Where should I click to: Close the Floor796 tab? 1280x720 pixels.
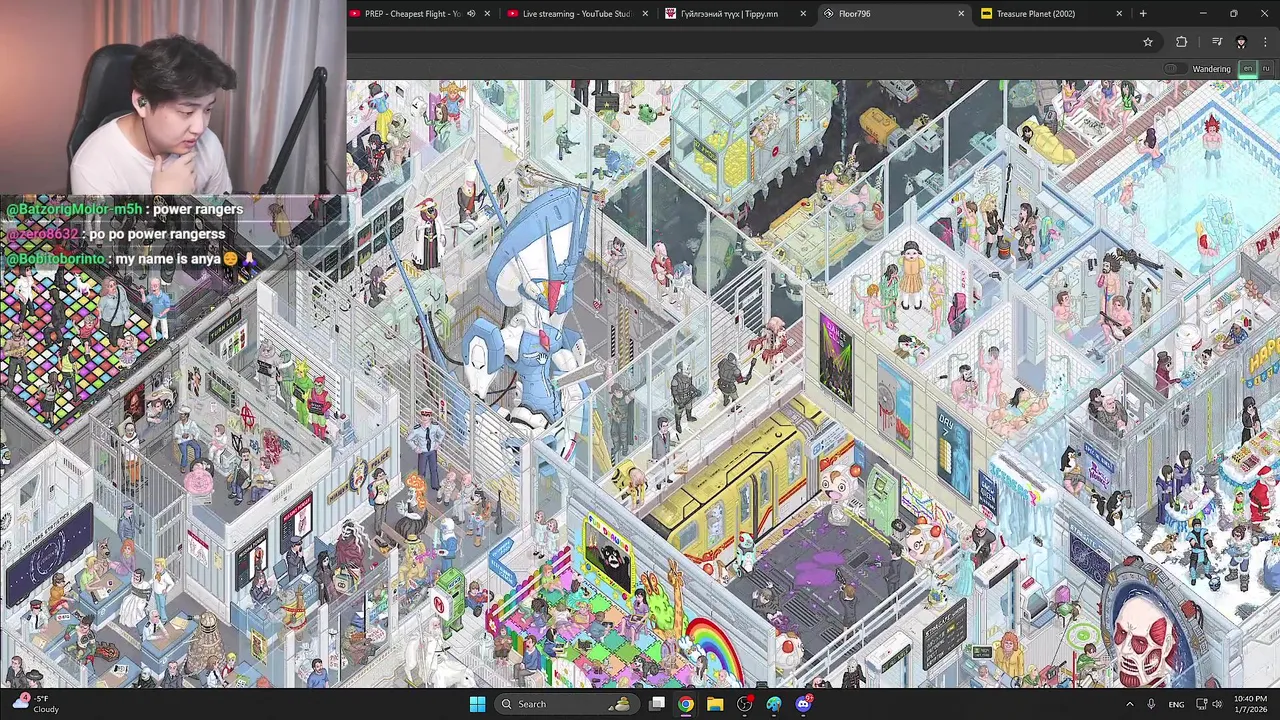tap(961, 14)
